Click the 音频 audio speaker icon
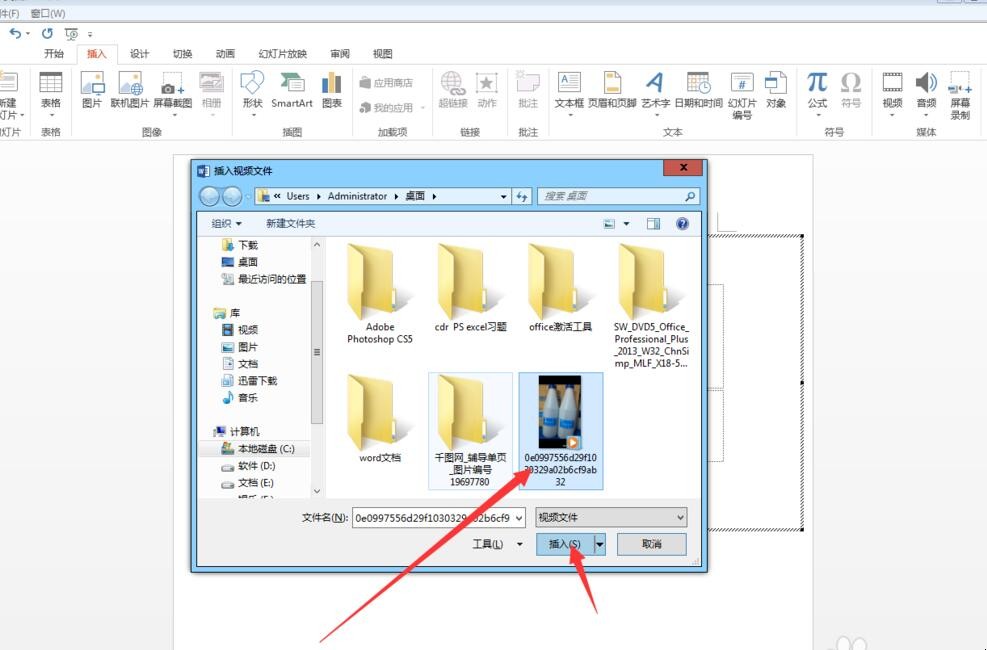Image resolution: width=987 pixels, height=650 pixels. (x=926, y=84)
